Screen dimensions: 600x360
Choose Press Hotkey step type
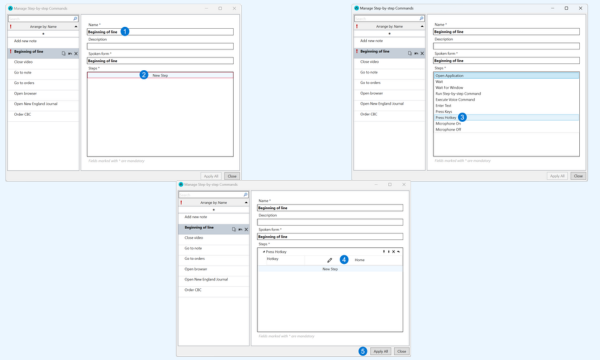pyautogui.click(x=506, y=117)
